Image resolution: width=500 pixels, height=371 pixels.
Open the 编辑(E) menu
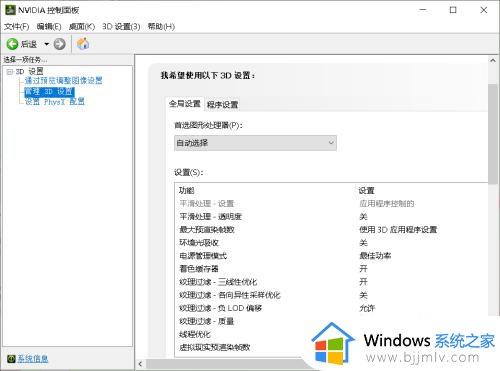click(49, 26)
